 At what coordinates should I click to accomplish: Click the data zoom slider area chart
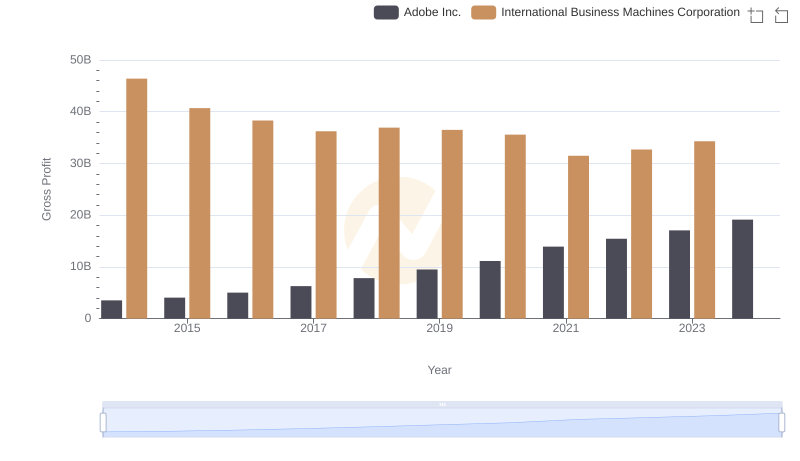point(442,423)
